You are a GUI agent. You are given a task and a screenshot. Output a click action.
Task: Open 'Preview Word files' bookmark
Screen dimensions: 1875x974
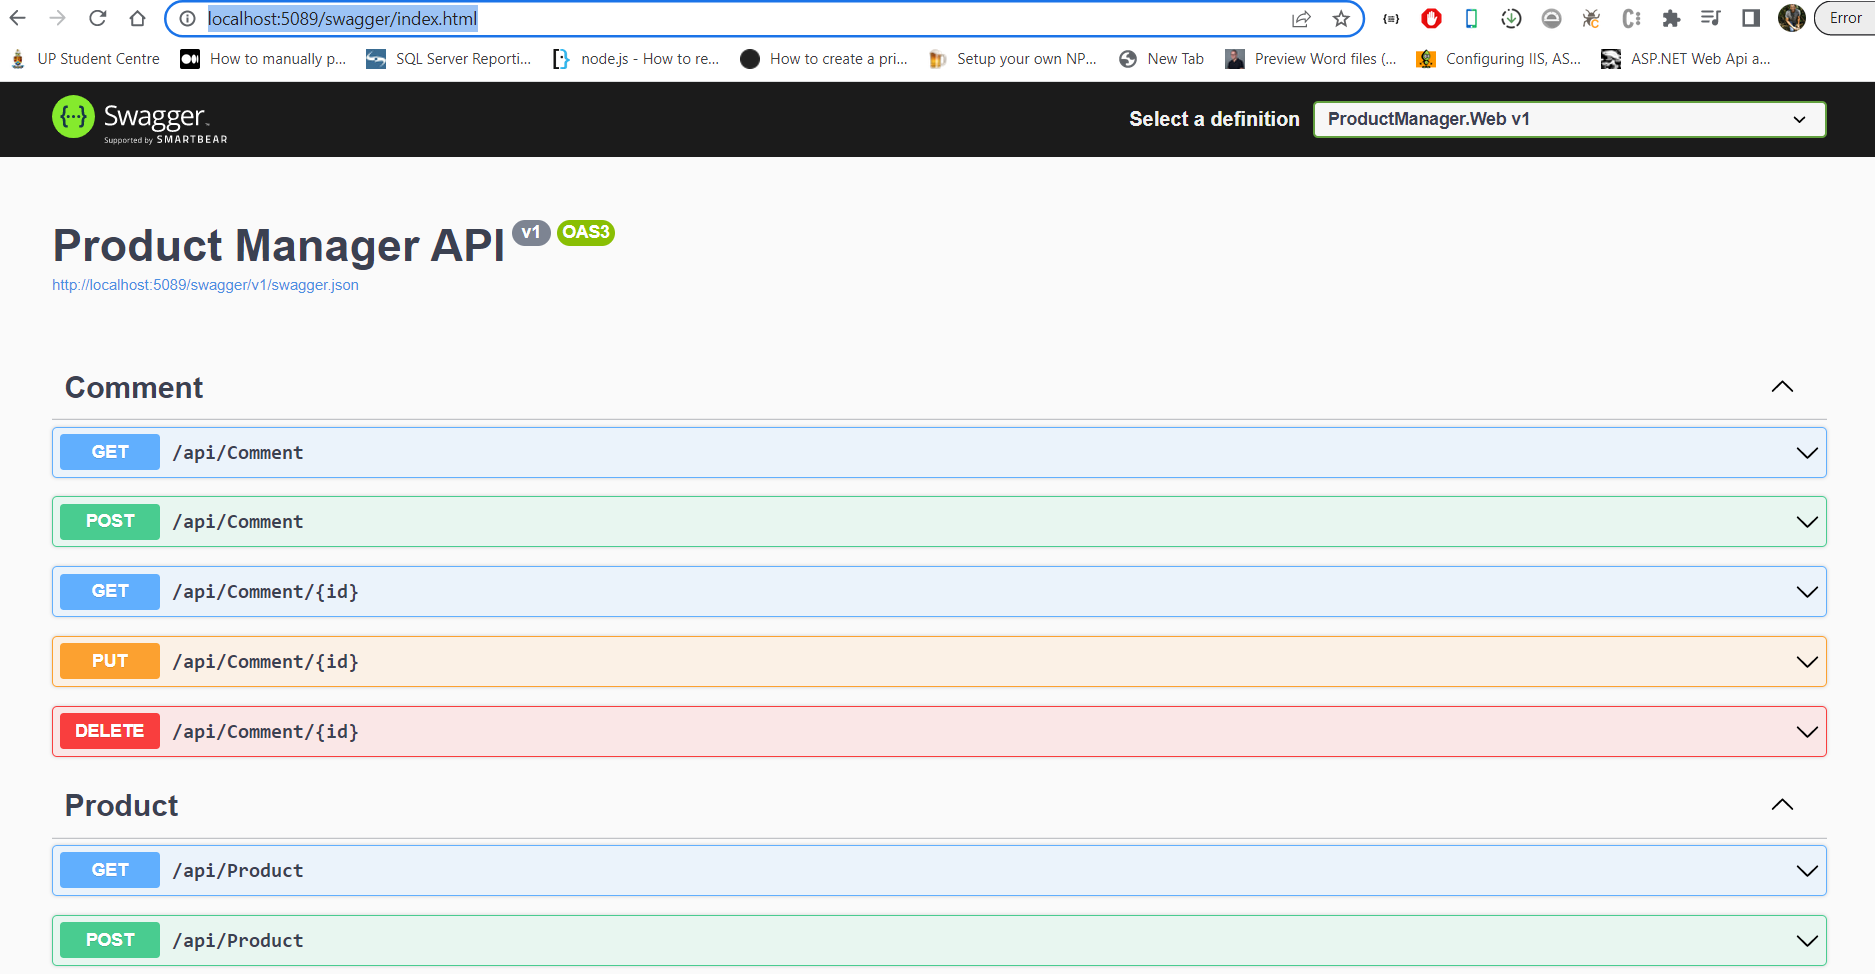pos(1311,59)
